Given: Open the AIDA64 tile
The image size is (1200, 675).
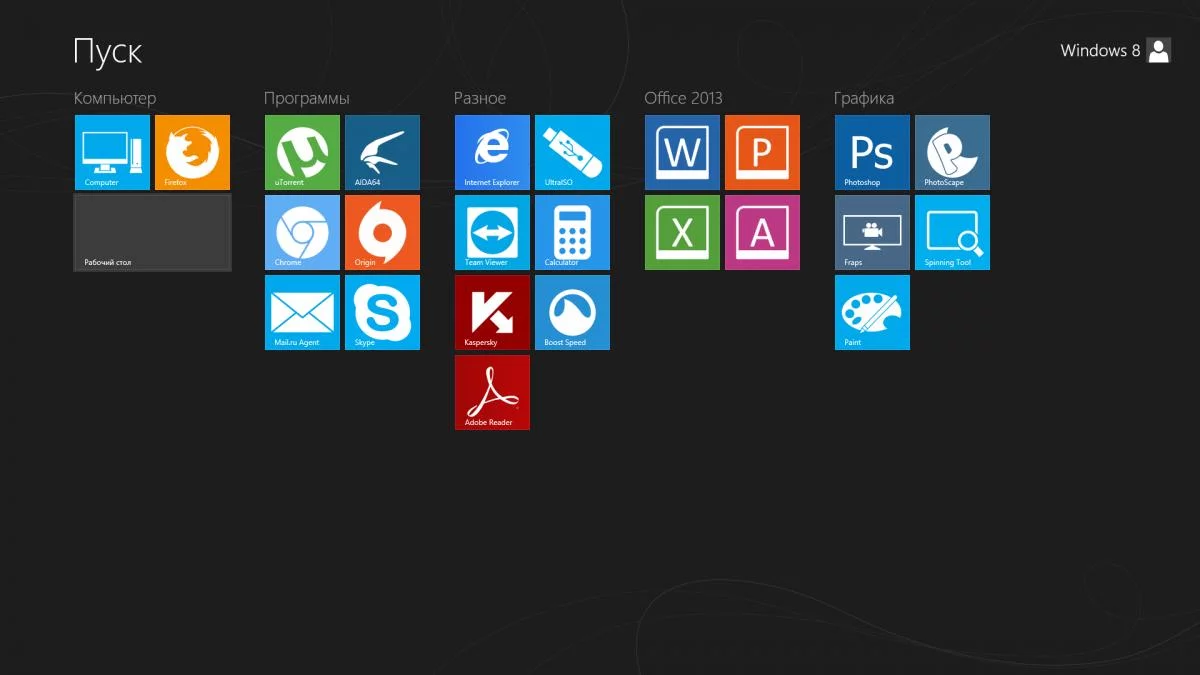Looking at the screenshot, I should (382, 152).
